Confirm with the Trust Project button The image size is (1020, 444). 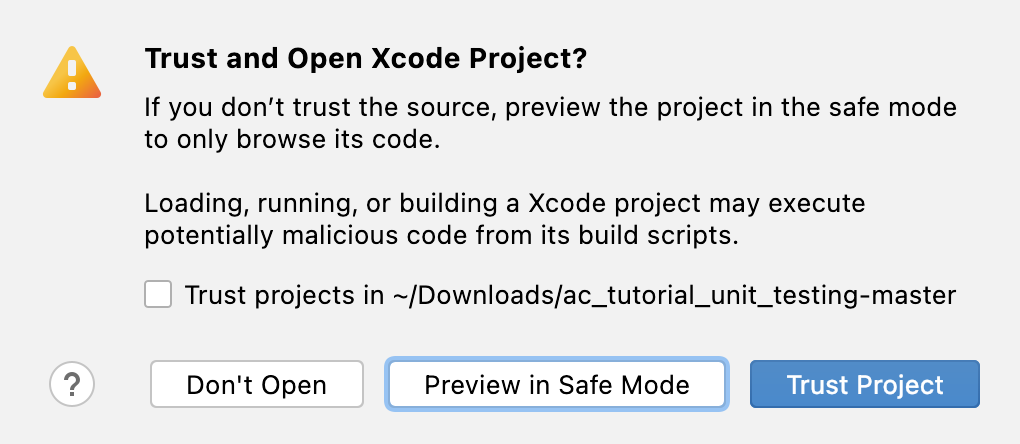[865, 385]
